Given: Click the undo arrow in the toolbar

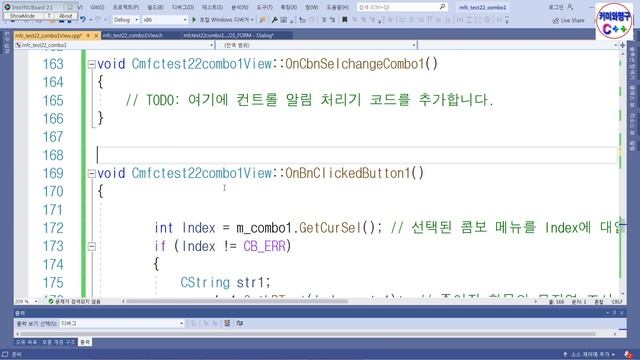Looking at the screenshot, I should [83, 20].
